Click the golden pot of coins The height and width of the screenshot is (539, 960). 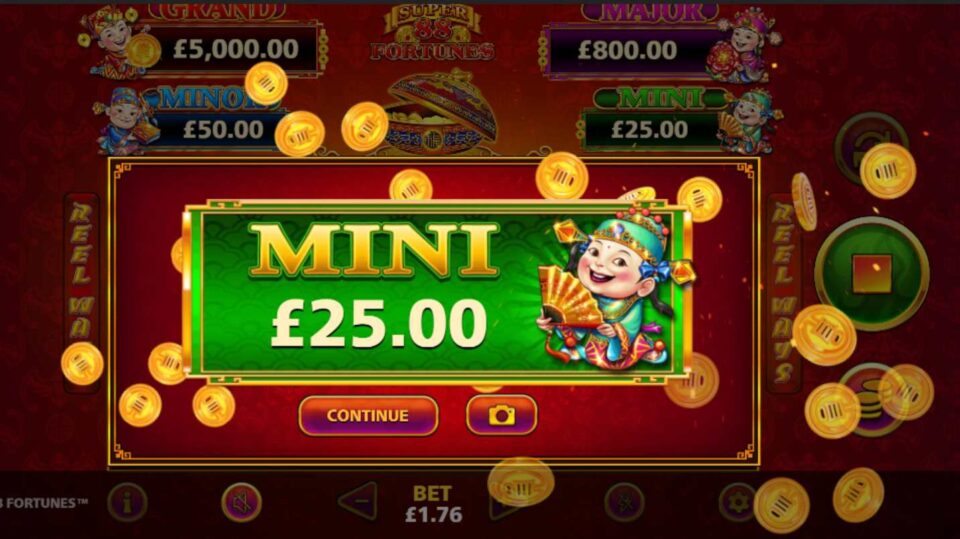[438, 112]
